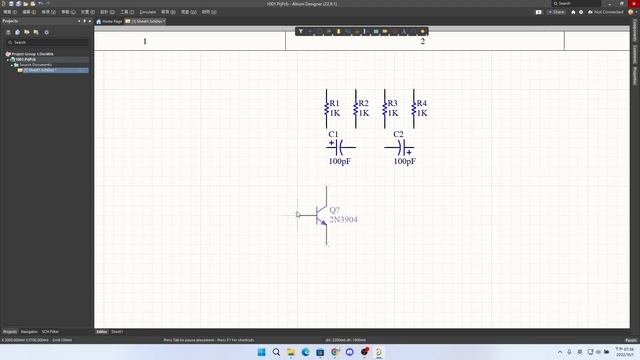Select the Place Wire tool in Active Bar
The width and height of the screenshot is (640, 360).
(x=348, y=31)
